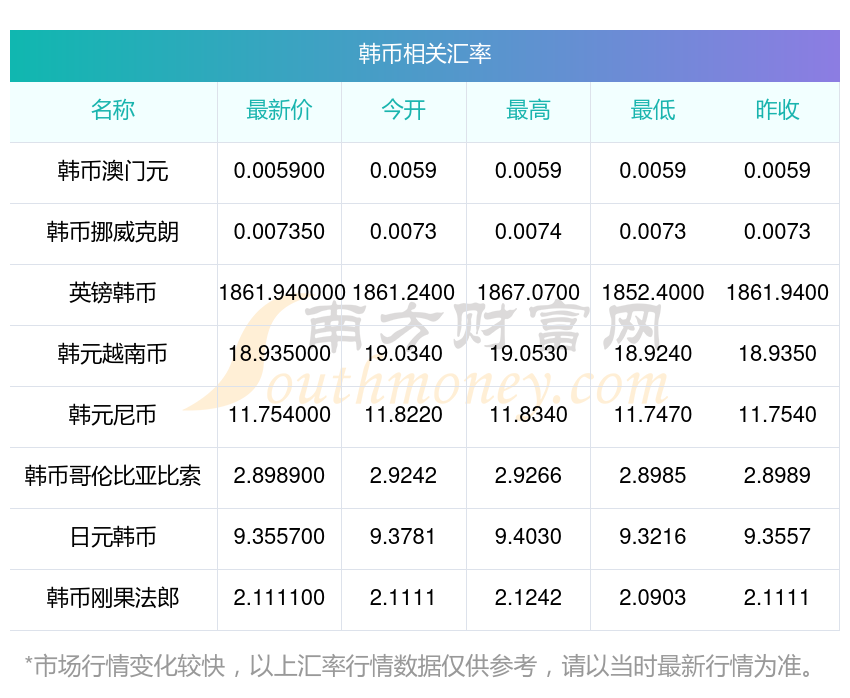The width and height of the screenshot is (850, 698).
Task: Select the 韩元越南币 row name
Action: point(113,354)
